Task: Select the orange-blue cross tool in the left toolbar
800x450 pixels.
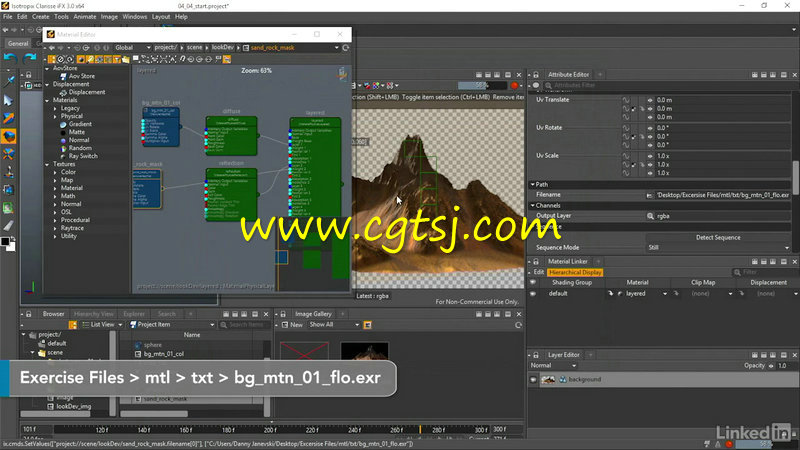Action: 8,154
